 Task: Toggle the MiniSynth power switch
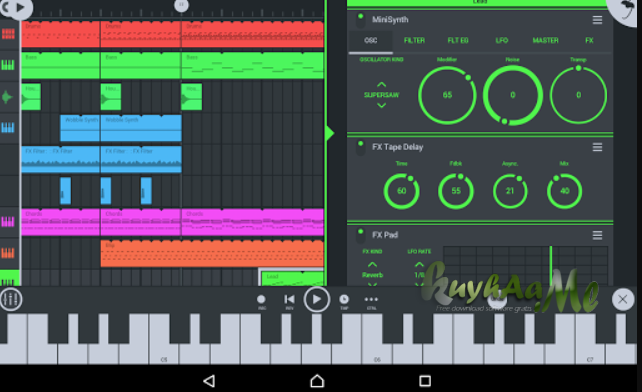click(360, 20)
